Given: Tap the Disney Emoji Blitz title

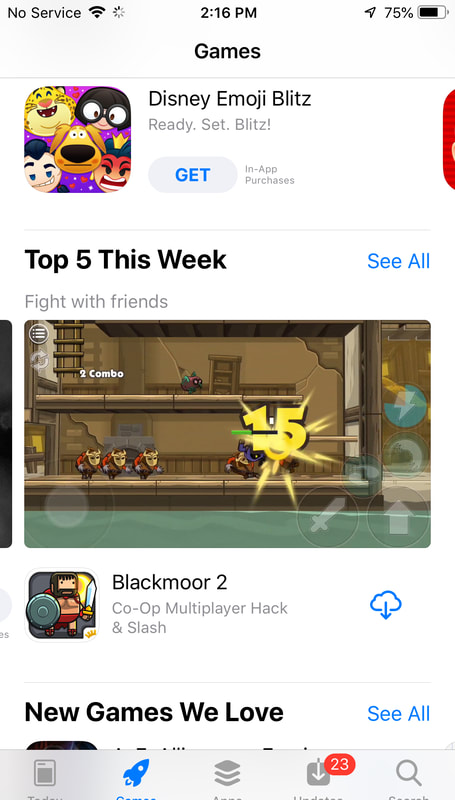Looking at the screenshot, I should coord(230,98).
